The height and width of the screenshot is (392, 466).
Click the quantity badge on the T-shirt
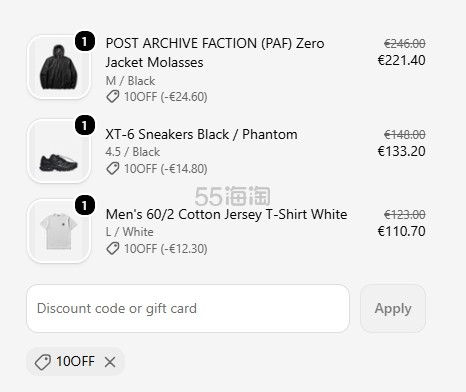tap(85, 205)
